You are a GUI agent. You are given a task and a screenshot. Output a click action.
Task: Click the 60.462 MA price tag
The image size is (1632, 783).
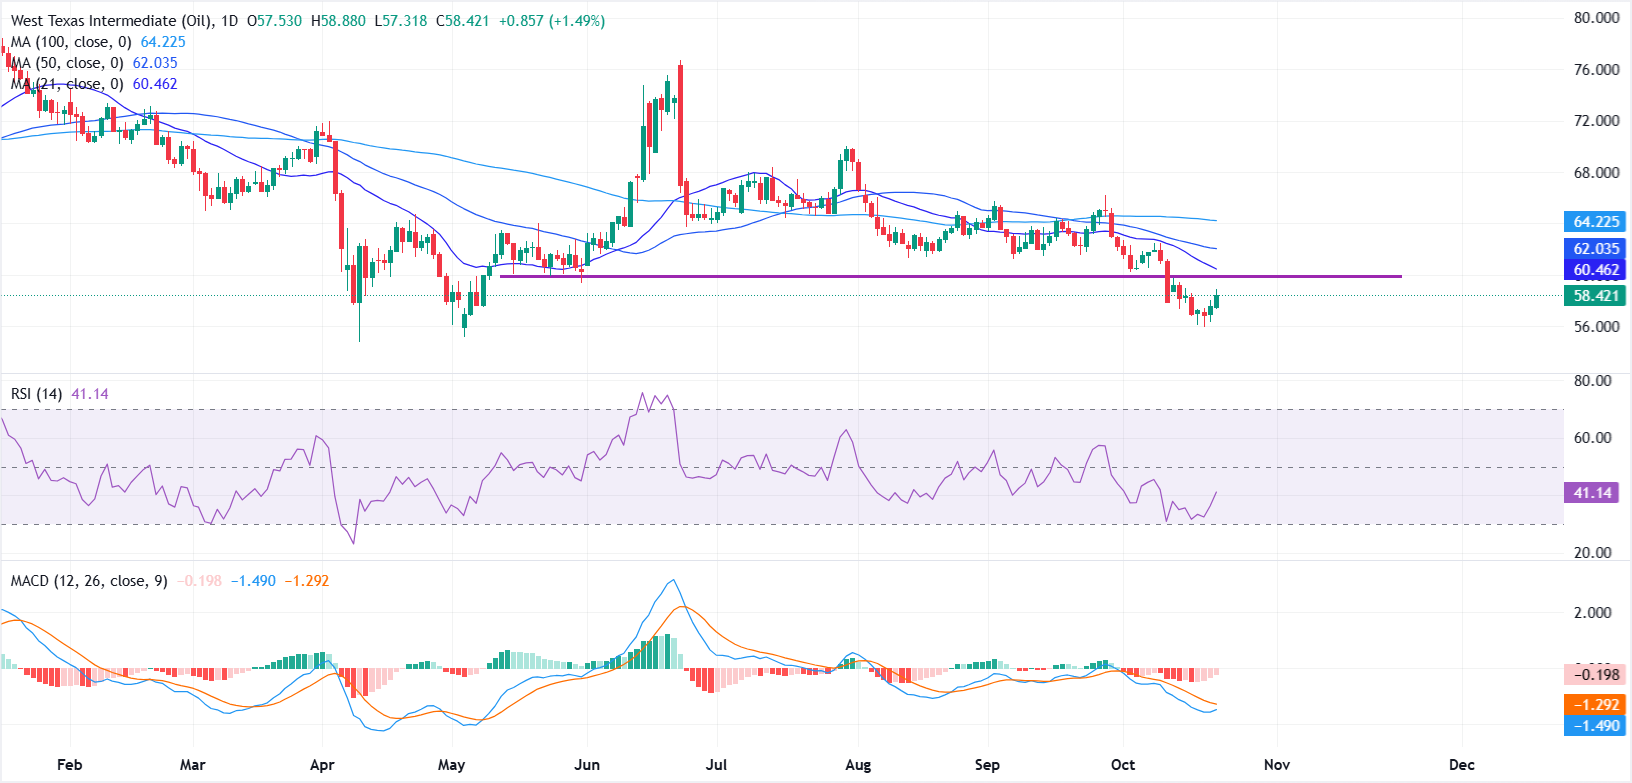[1595, 270]
